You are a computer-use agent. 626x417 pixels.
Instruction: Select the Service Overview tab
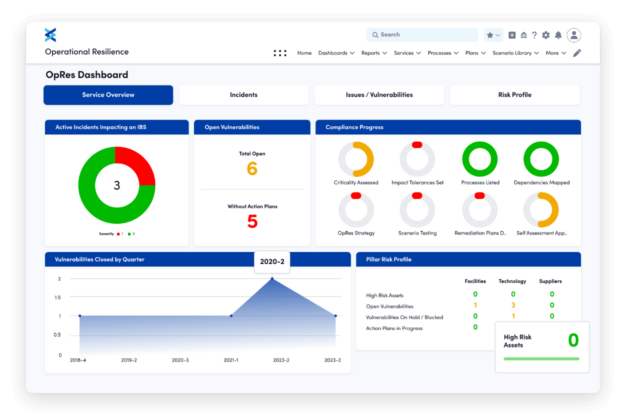point(108,95)
